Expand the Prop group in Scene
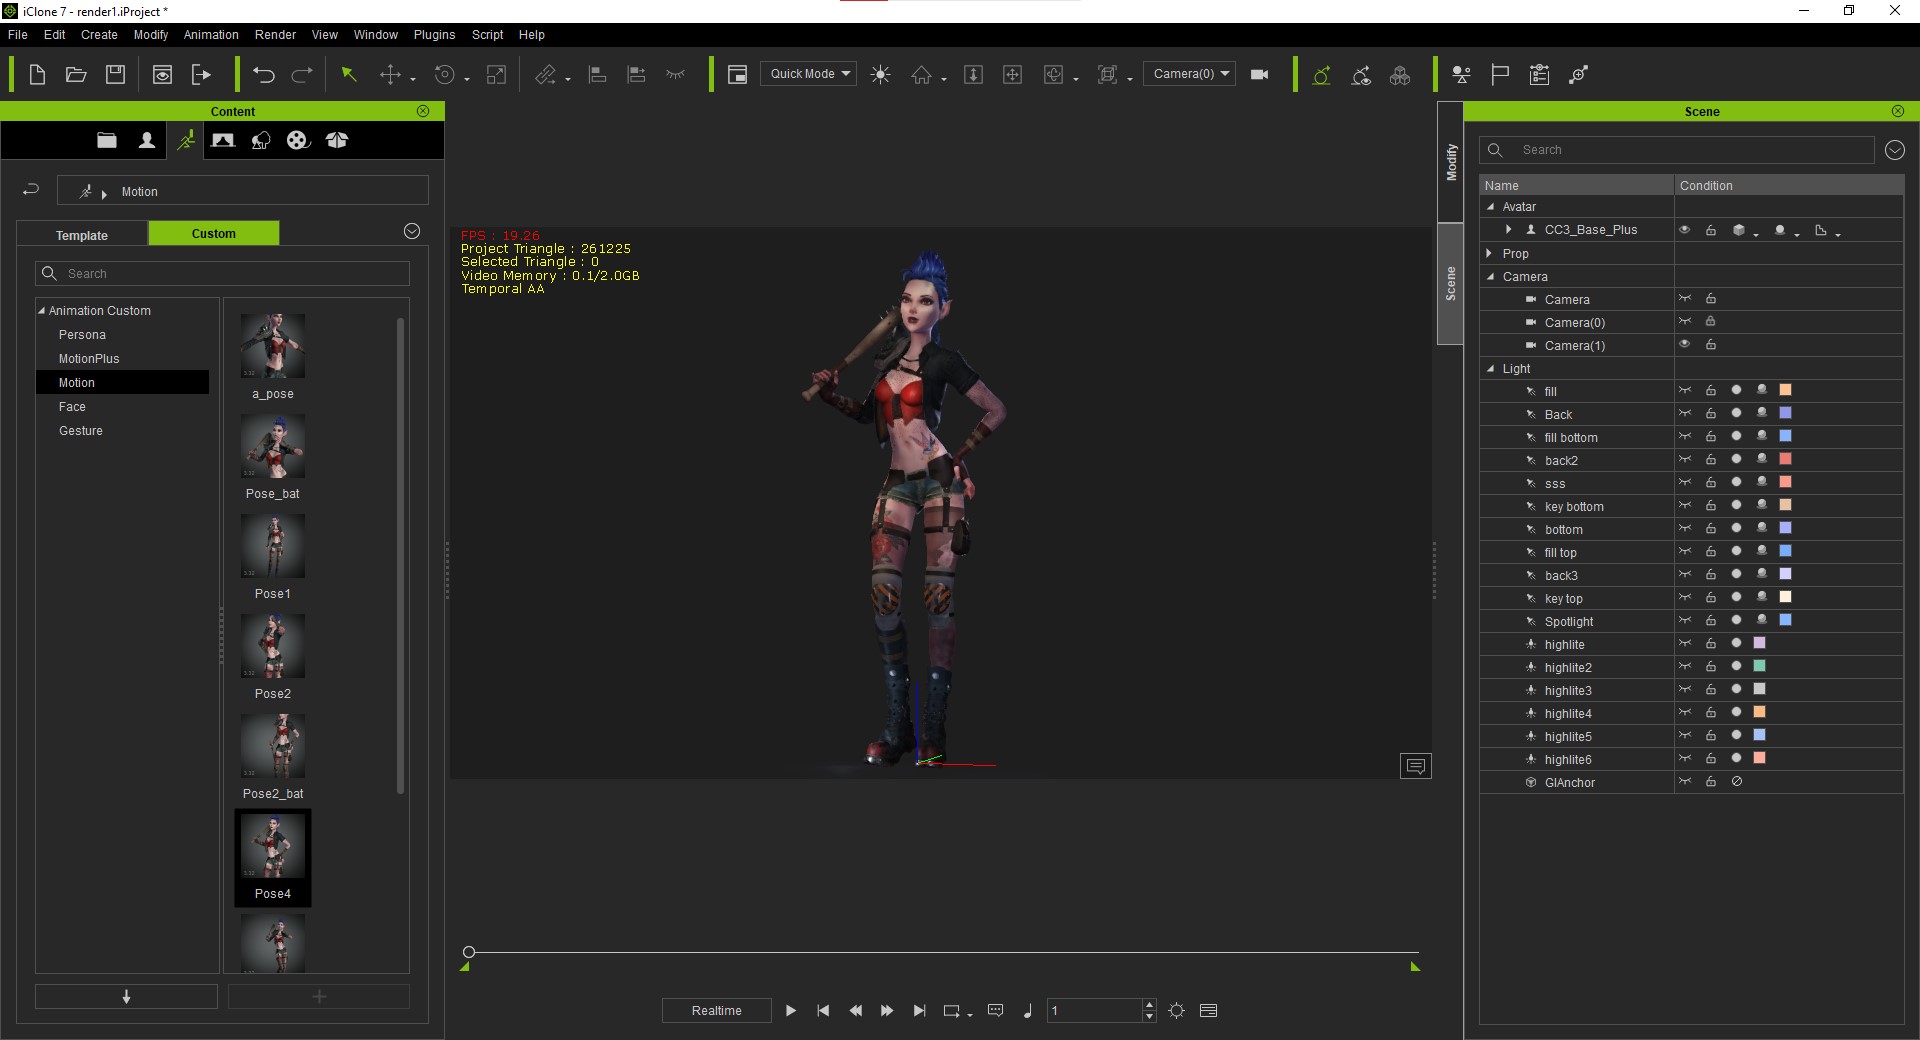 coord(1490,253)
